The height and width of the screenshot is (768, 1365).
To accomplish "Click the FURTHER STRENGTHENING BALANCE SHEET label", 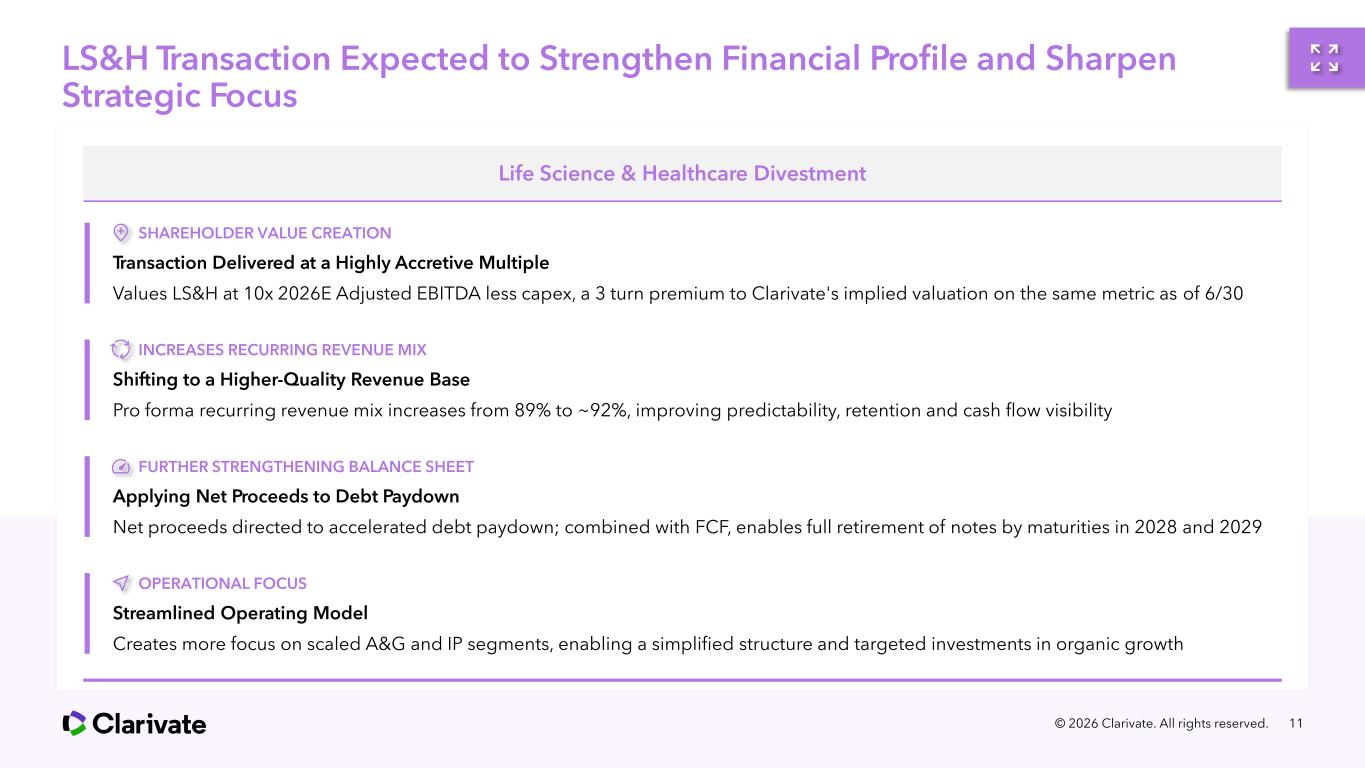I will (306, 467).
